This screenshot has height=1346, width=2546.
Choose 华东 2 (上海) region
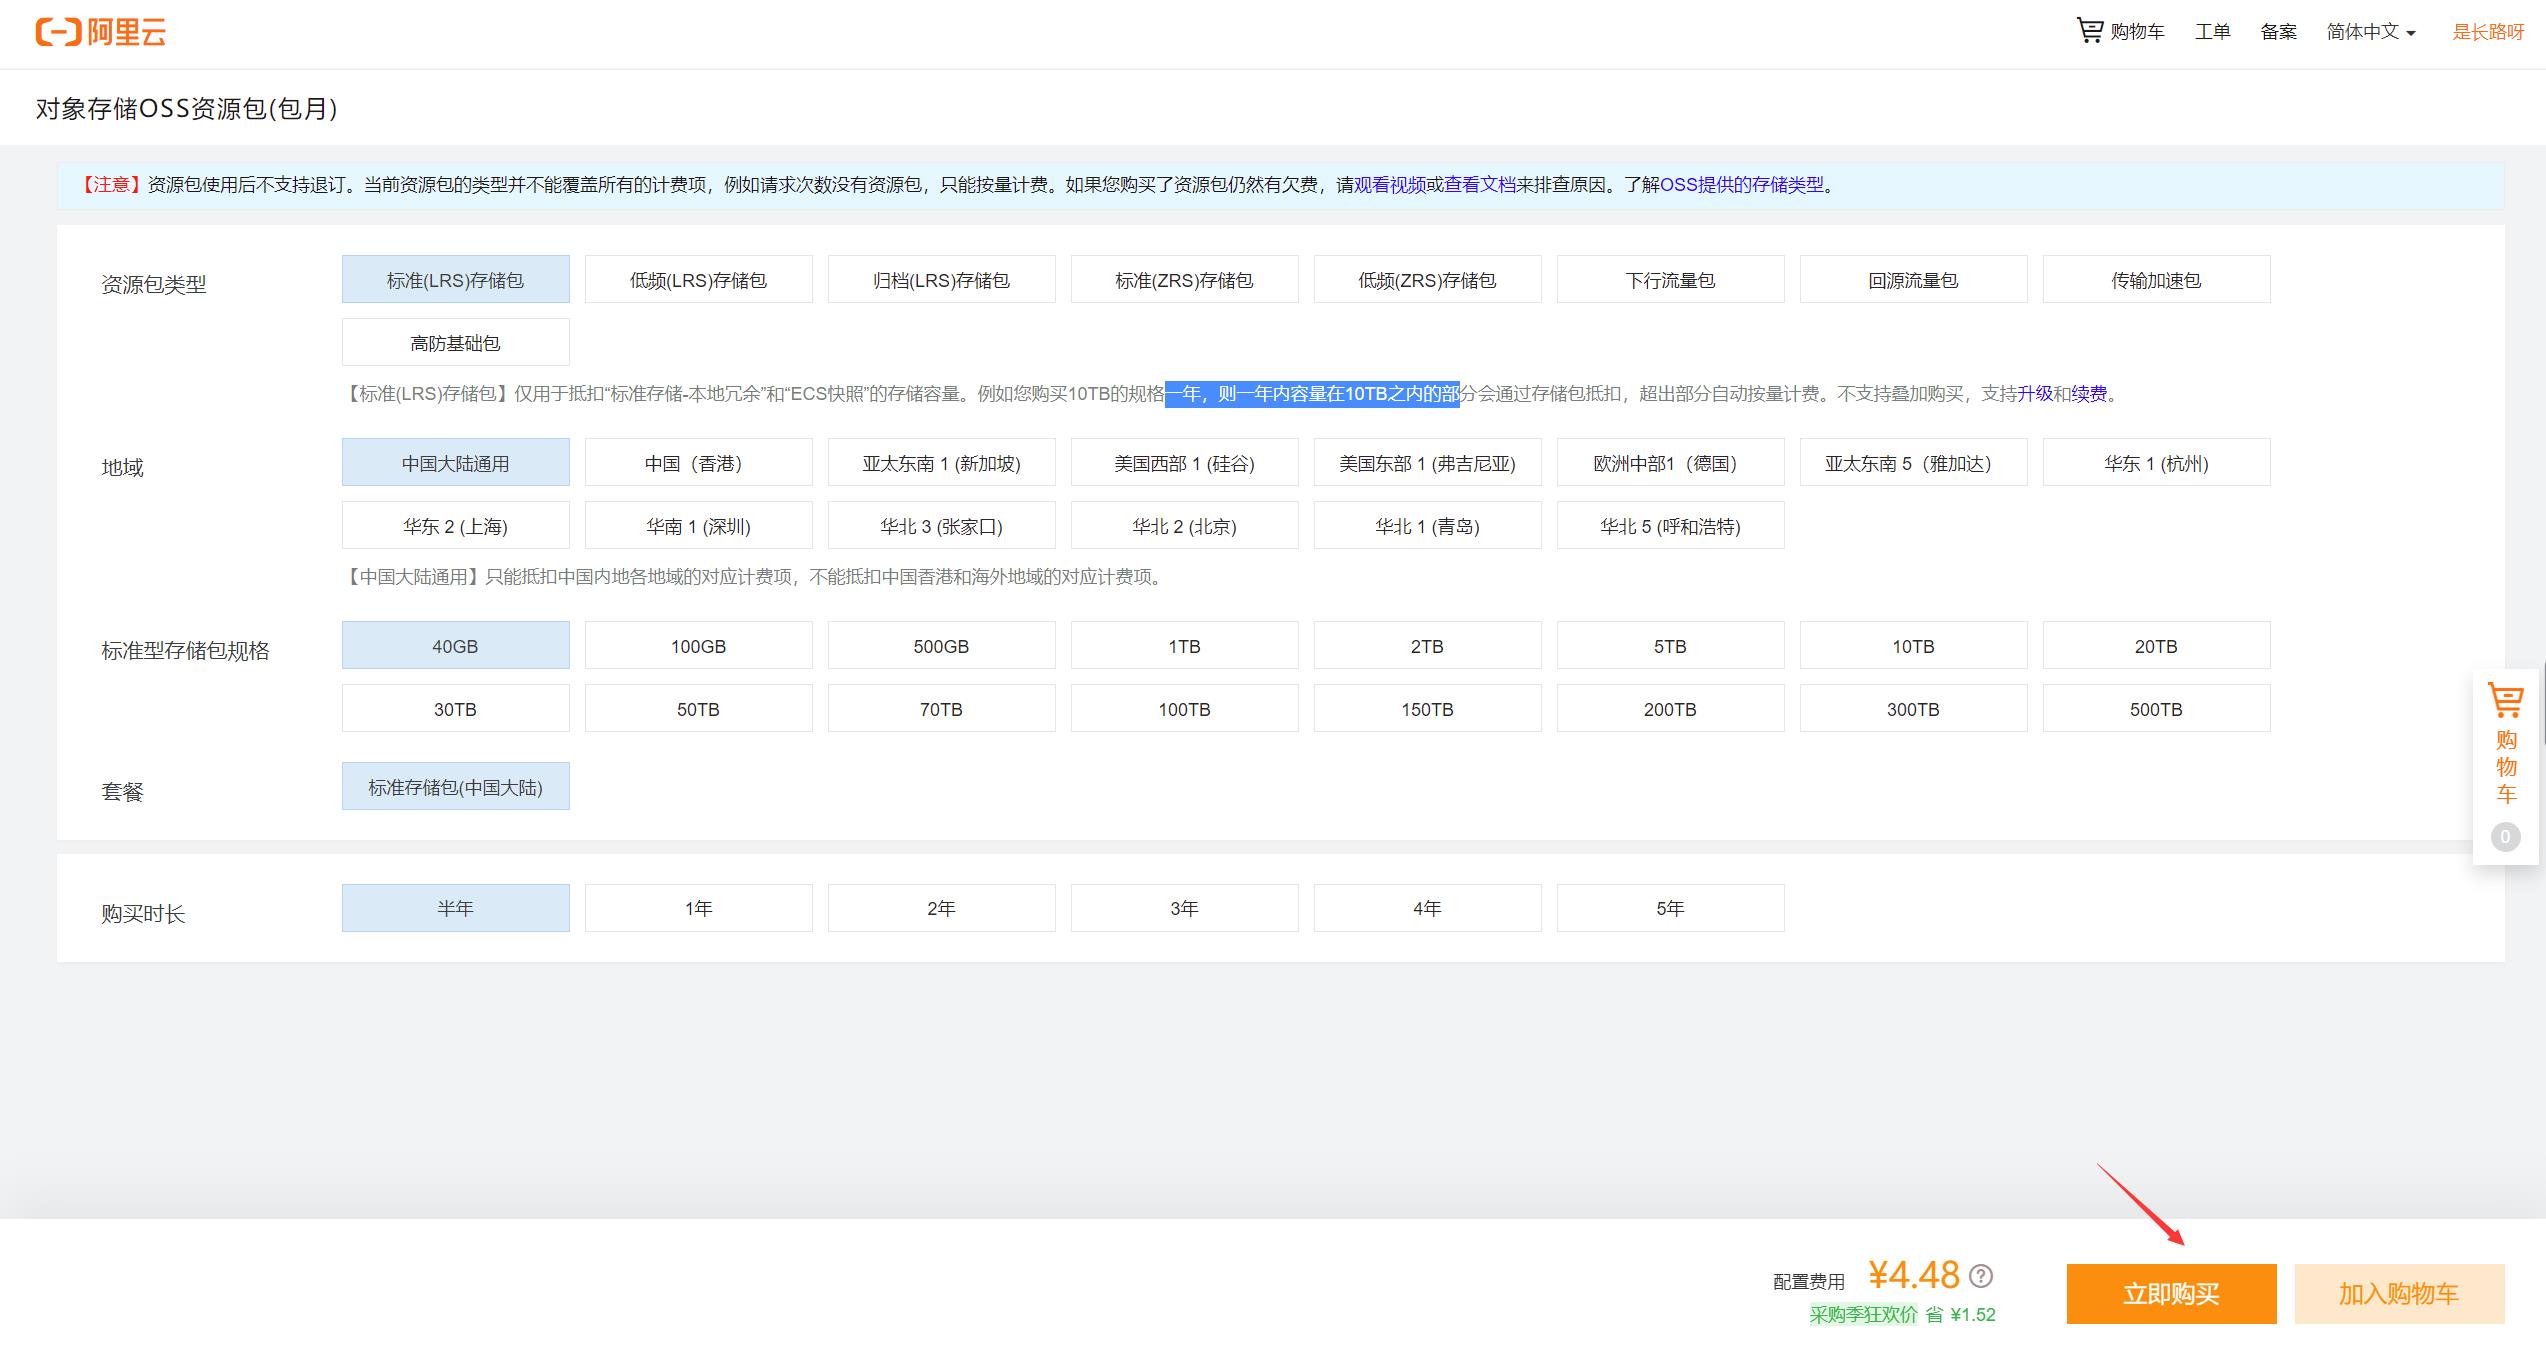pos(455,526)
